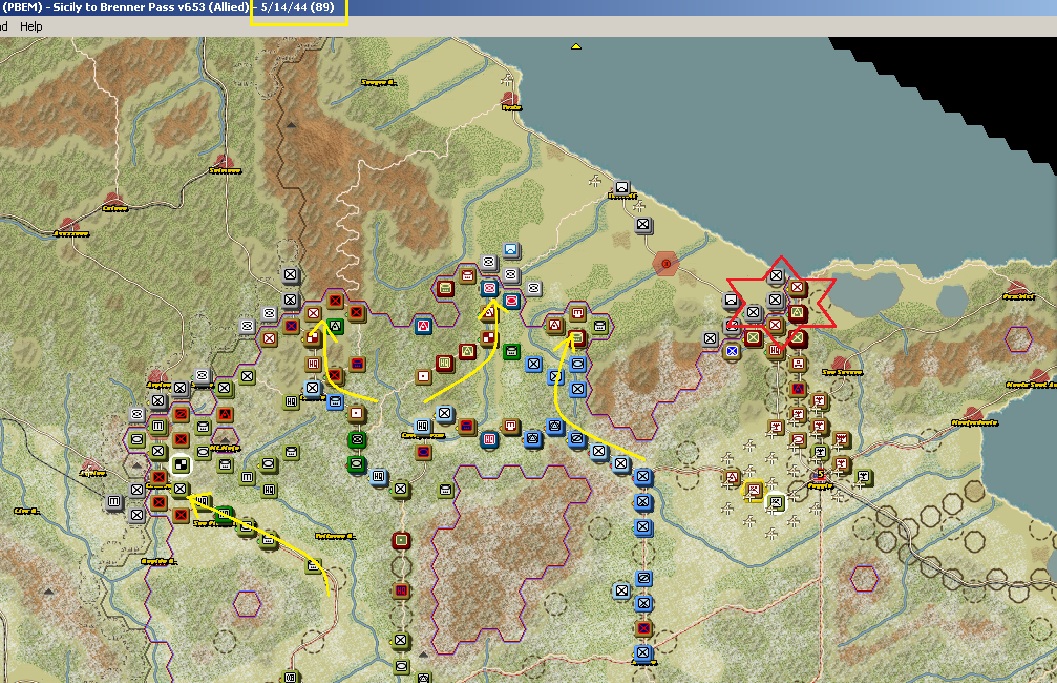
Task: Select the dark red counter with the olive square symbol
Action: (x=401, y=540)
